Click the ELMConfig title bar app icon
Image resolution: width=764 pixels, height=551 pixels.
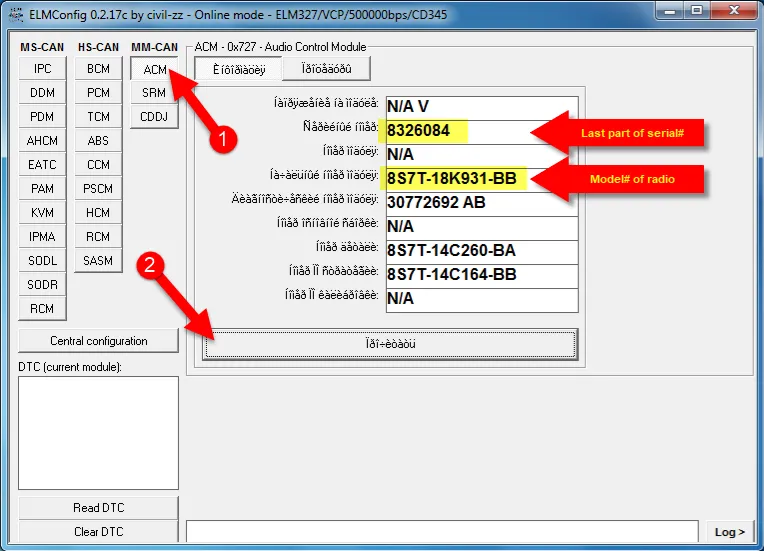(14, 11)
